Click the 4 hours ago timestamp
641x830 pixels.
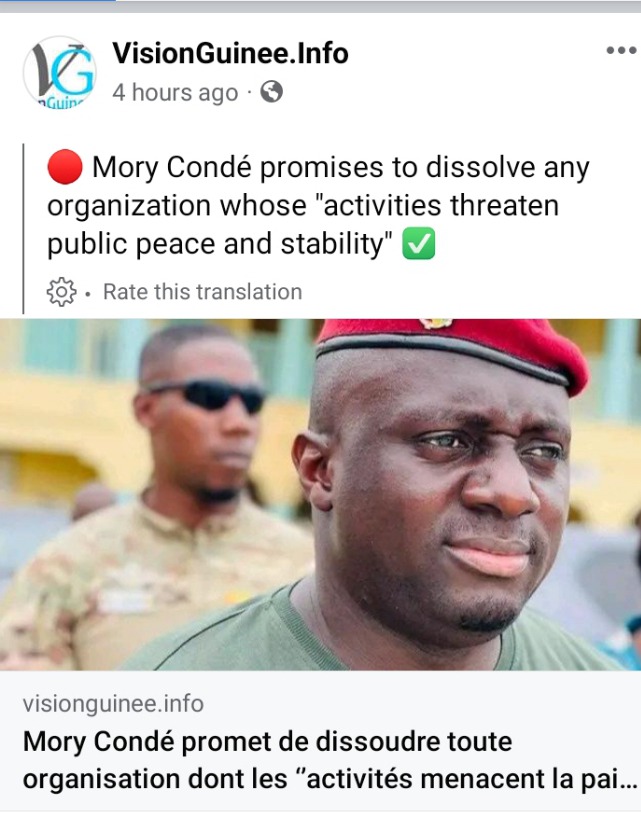tap(175, 93)
